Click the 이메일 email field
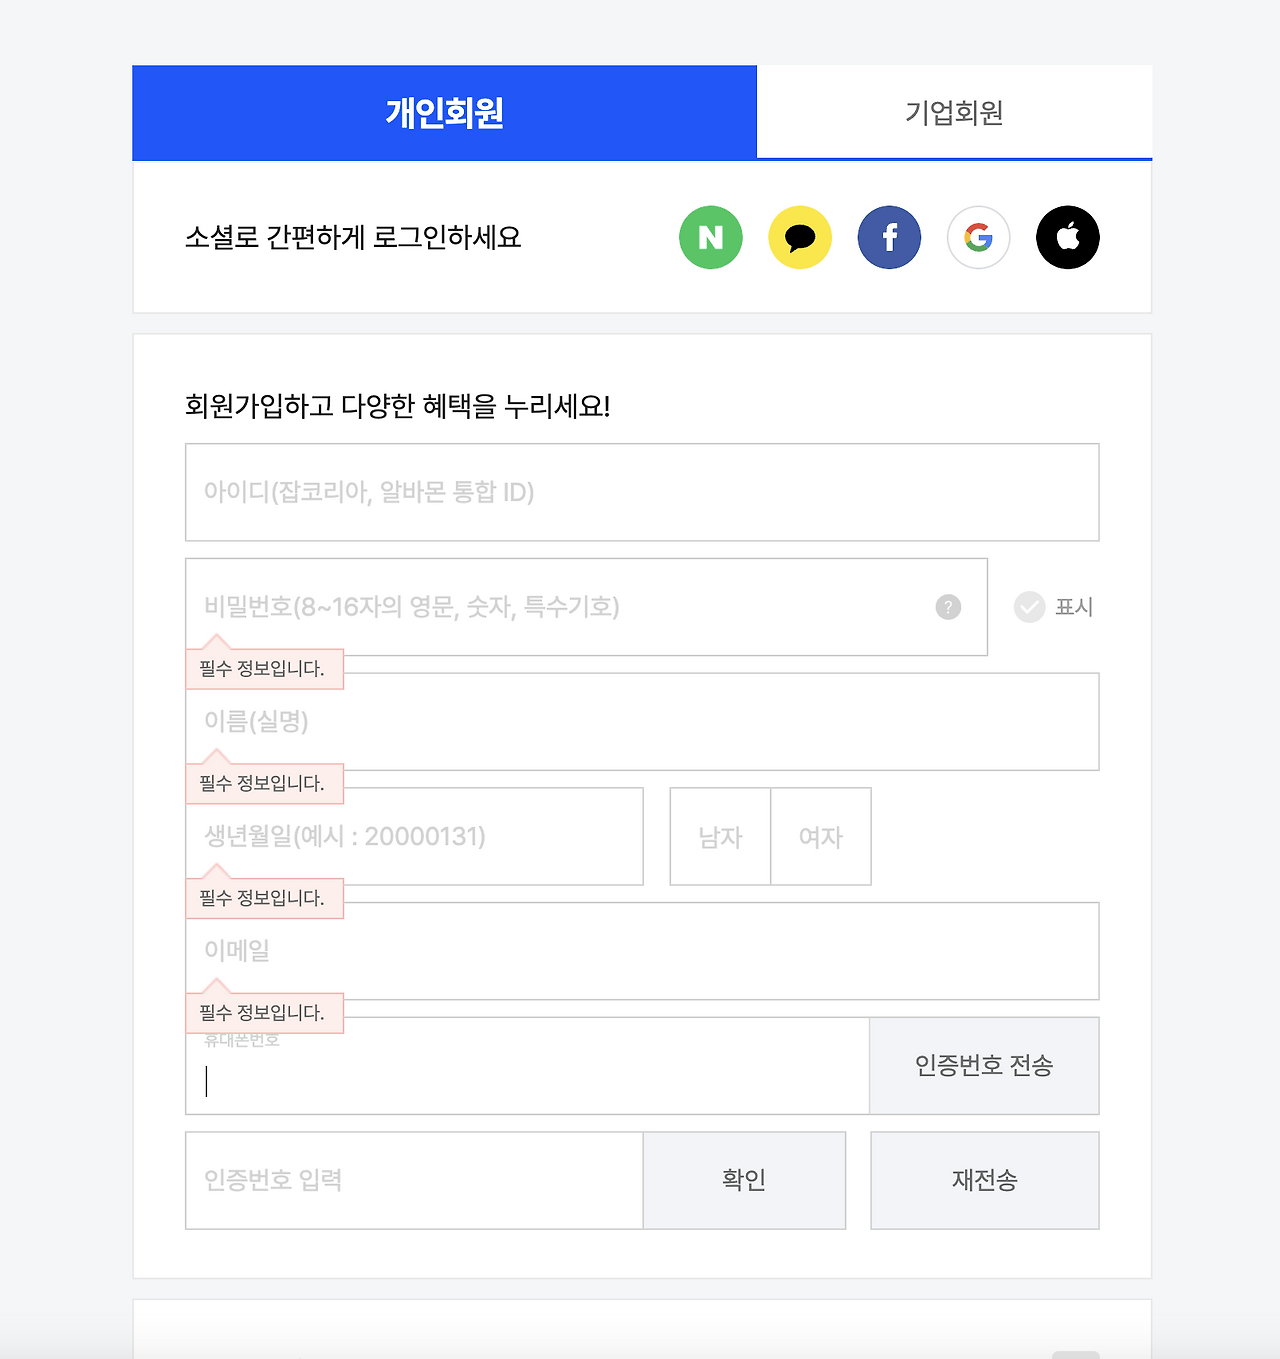 click(642, 951)
